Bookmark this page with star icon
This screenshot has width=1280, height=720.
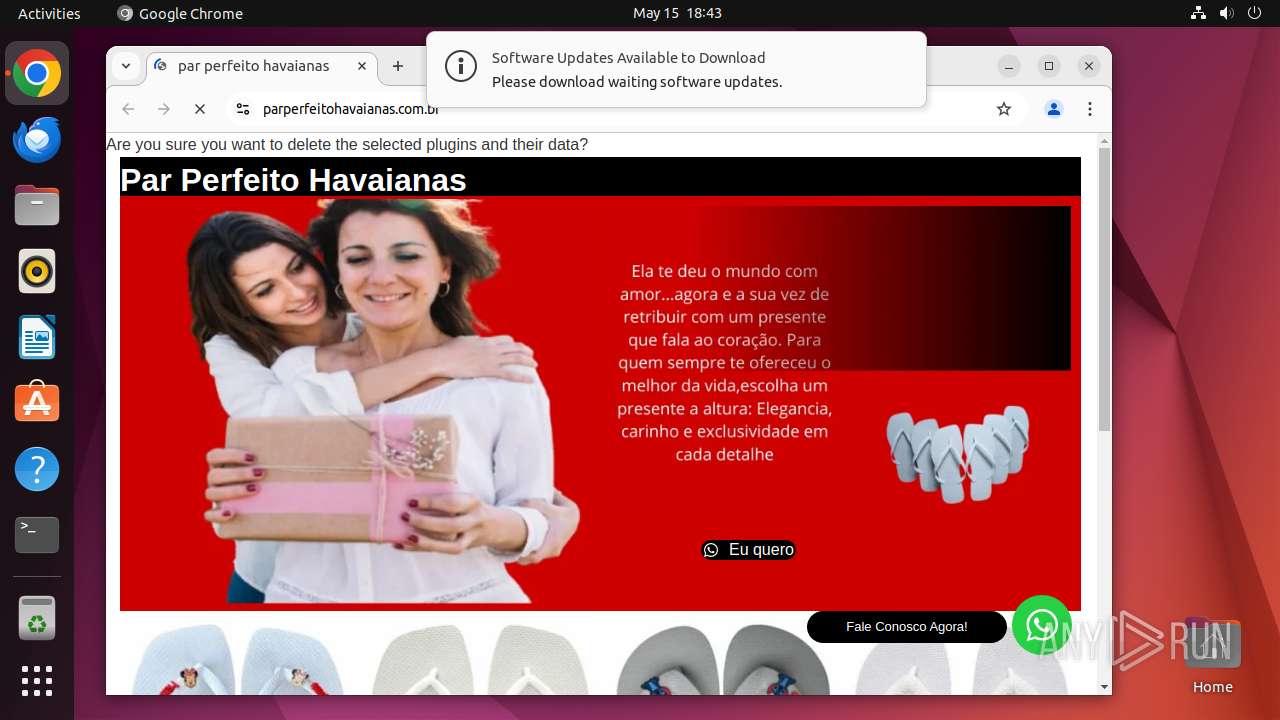point(1004,109)
